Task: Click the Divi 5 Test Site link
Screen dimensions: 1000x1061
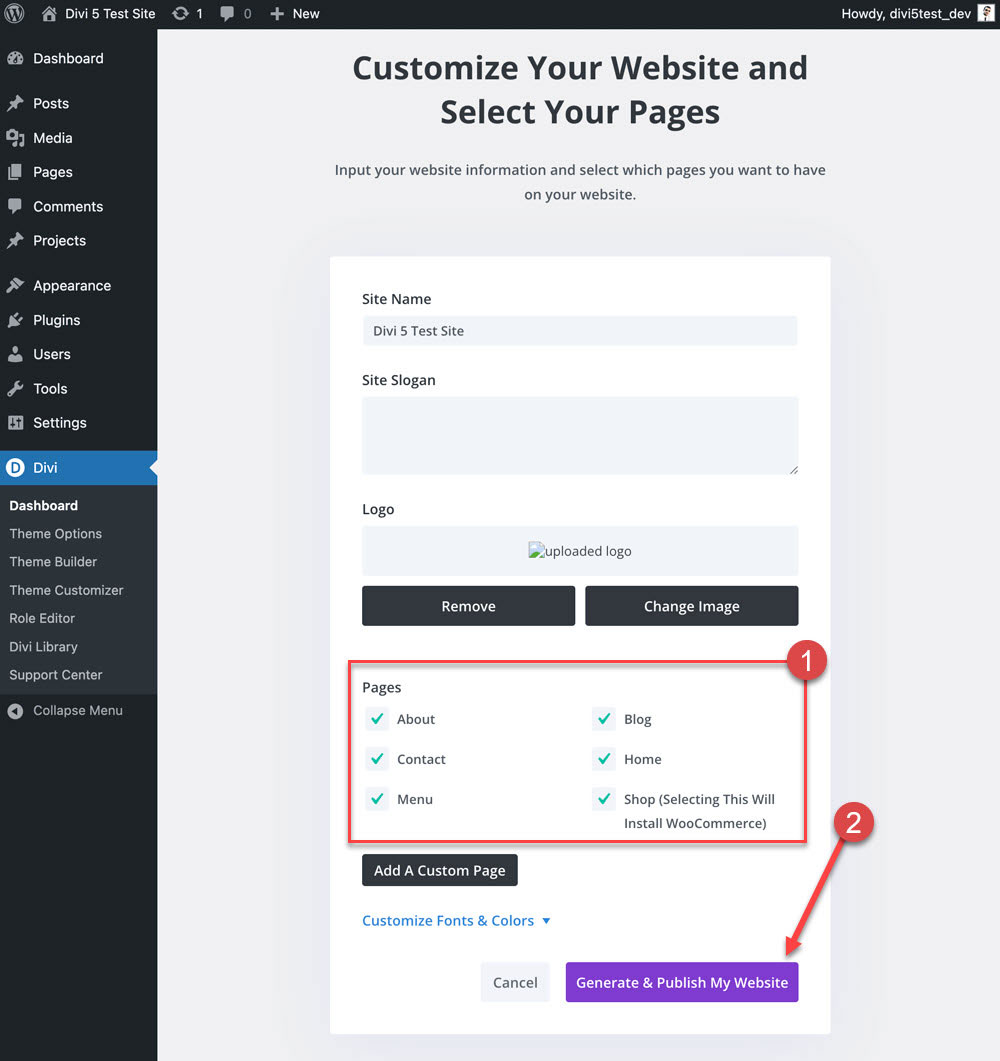Action: coord(110,14)
